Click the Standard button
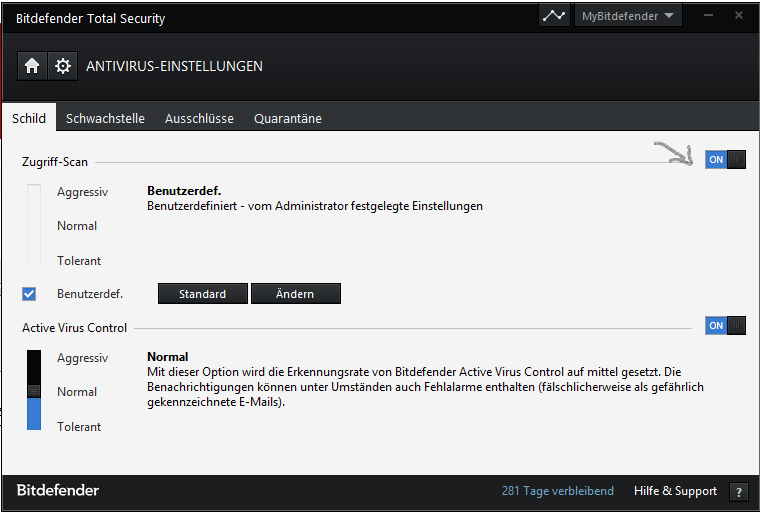The height and width of the screenshot is (512, 760). (x=203, y=294)
